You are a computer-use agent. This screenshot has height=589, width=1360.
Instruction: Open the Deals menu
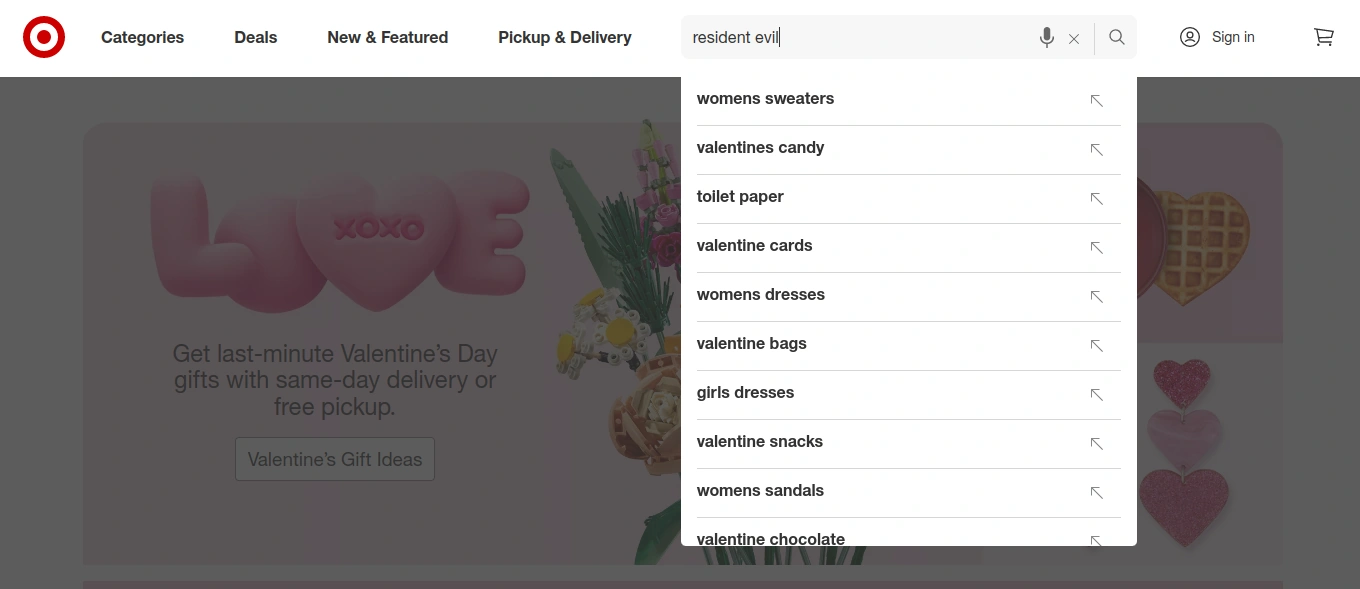(x=255, y=37)
